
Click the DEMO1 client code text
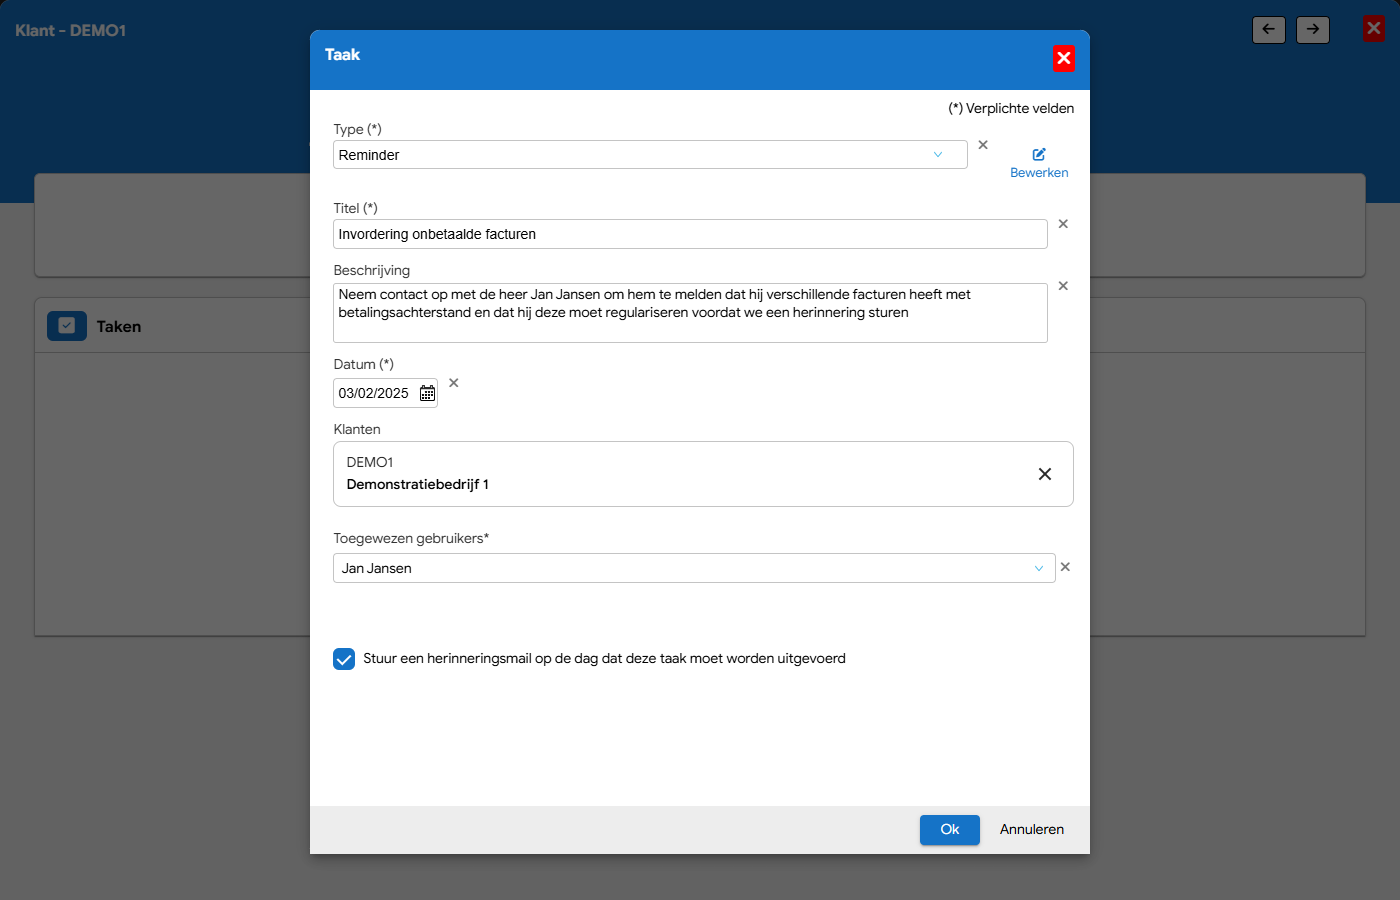pyautogui.click(x=370, y=462)
